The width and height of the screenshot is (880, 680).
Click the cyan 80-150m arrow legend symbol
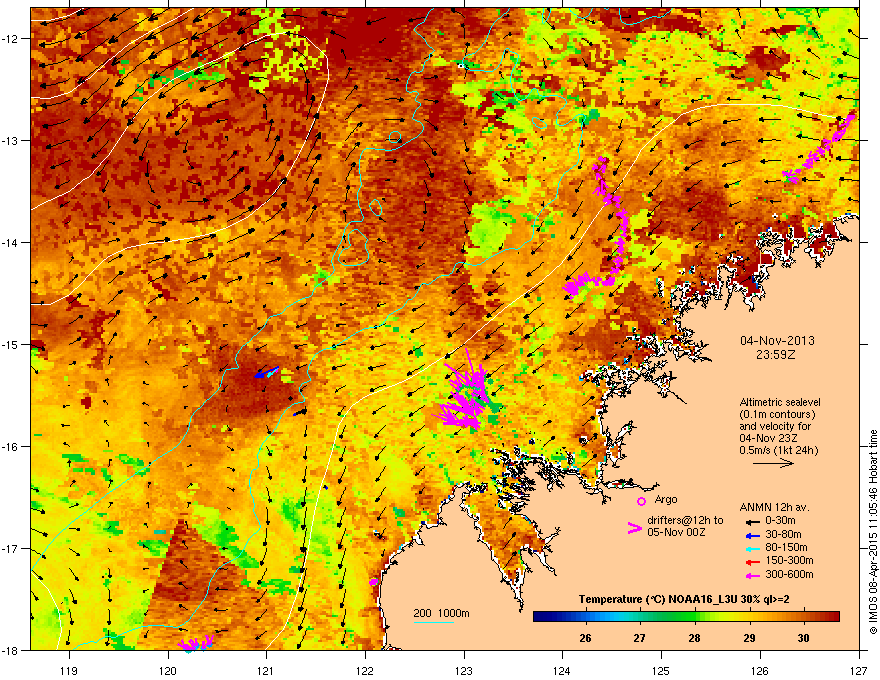752,548
